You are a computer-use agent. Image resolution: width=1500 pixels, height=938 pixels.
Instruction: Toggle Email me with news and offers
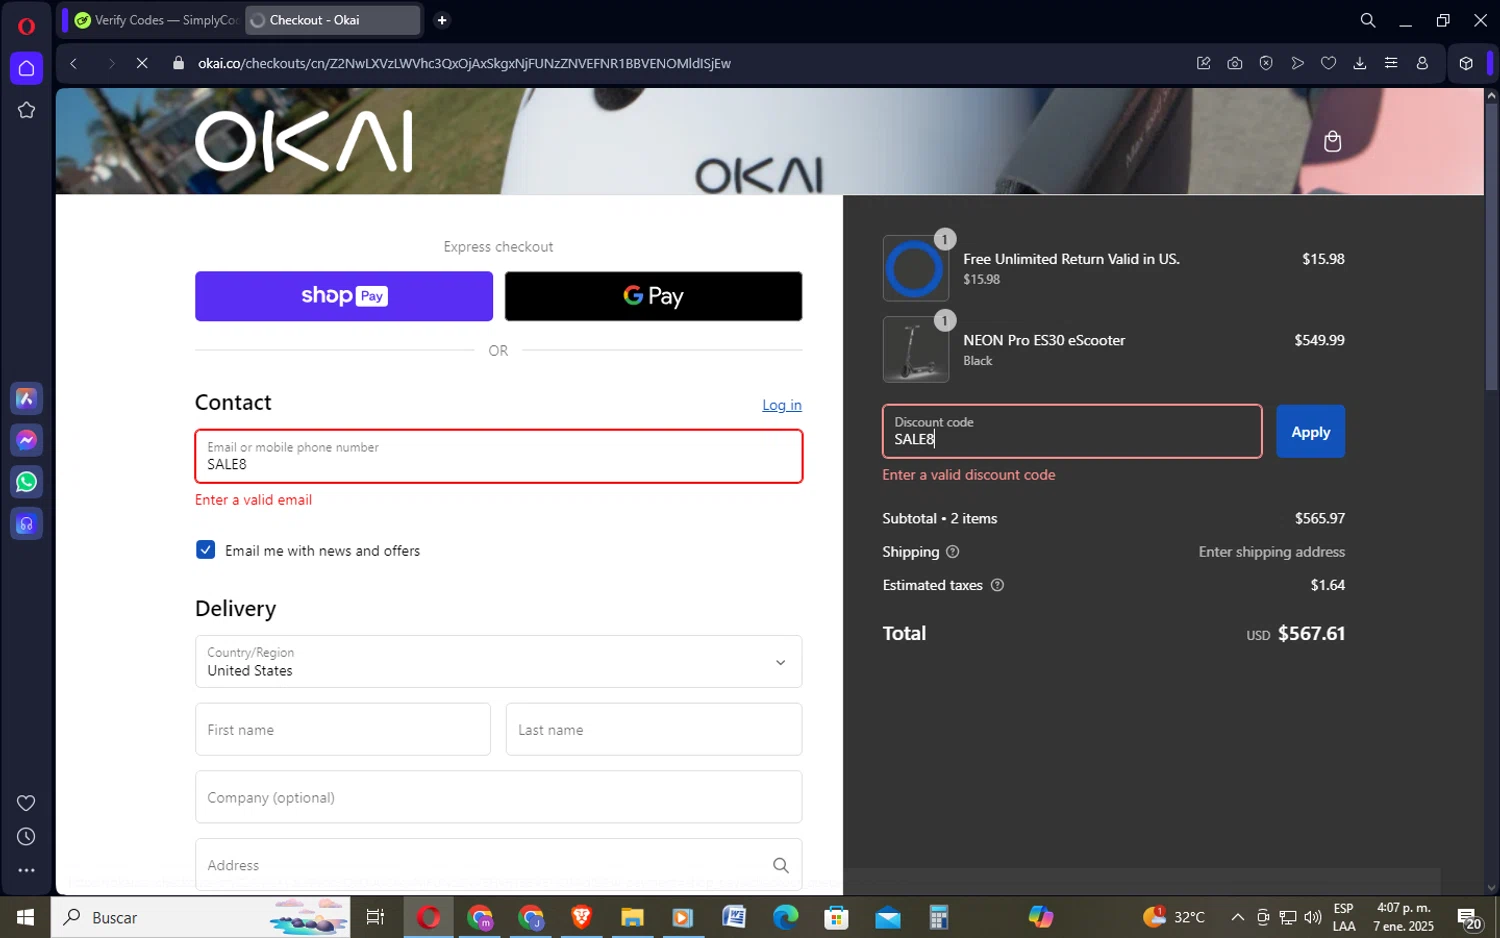206,550
